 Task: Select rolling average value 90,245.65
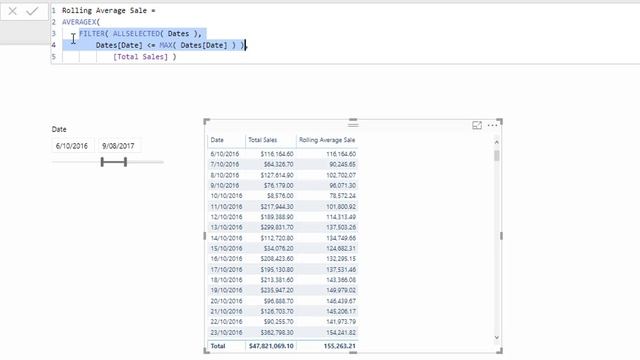(342, 164)
